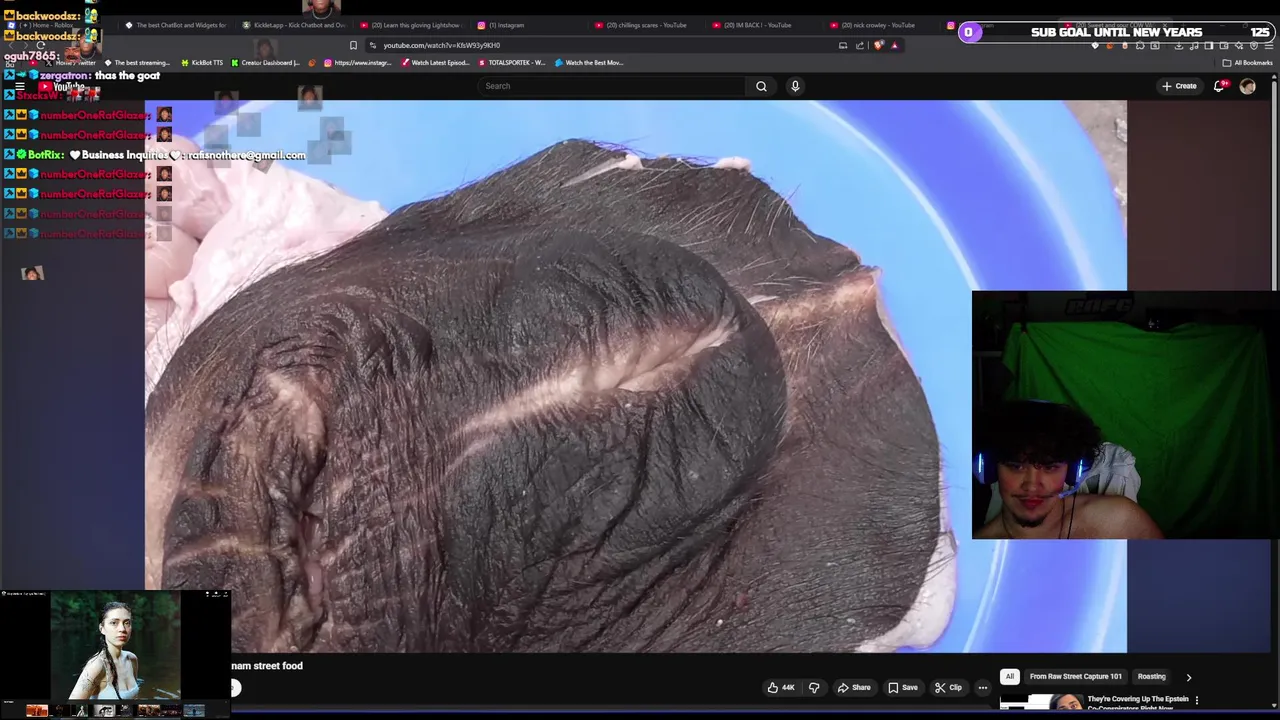Open the YouTube account avatar menu
Screen dimensions: 1280x720
tap(1247, 86)
